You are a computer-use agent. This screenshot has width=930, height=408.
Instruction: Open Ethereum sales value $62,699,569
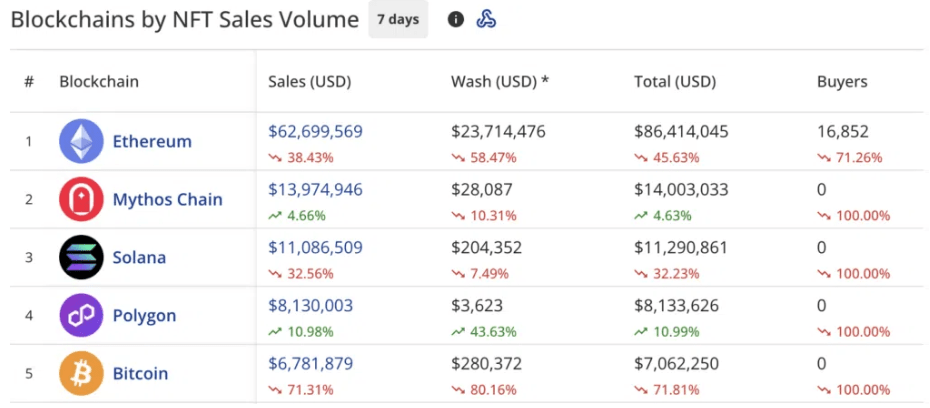tap(315, 131)
